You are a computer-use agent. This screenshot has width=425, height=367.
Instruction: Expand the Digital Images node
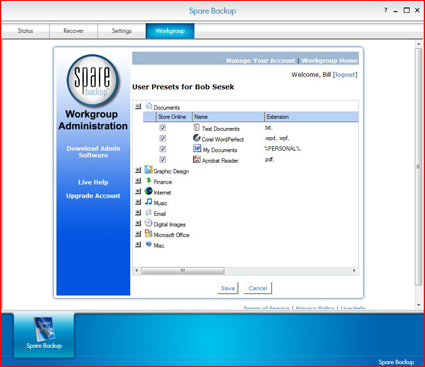pos(138,224)
